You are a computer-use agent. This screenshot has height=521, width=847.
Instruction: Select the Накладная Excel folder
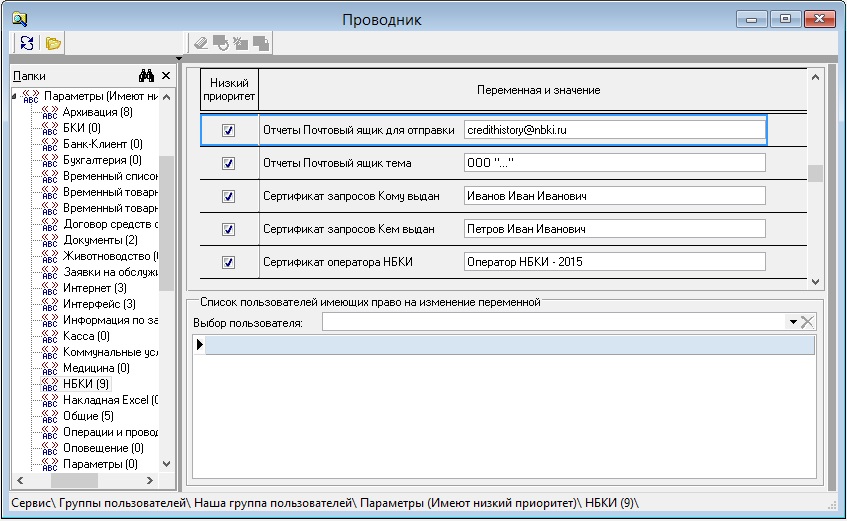point(110,400)
